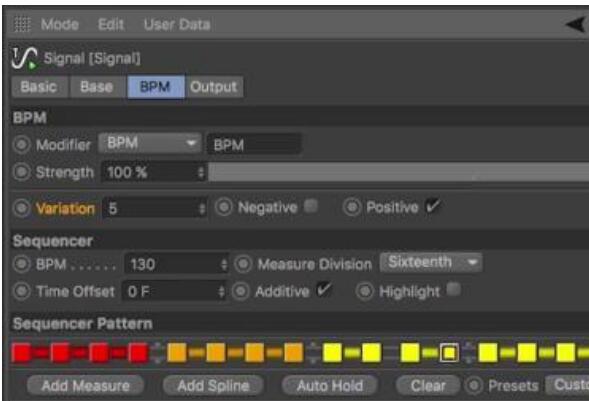Screen dimensions: 589x401
Task: Click the Strength keyframe circle icon
Action: [x=21, y=172]
